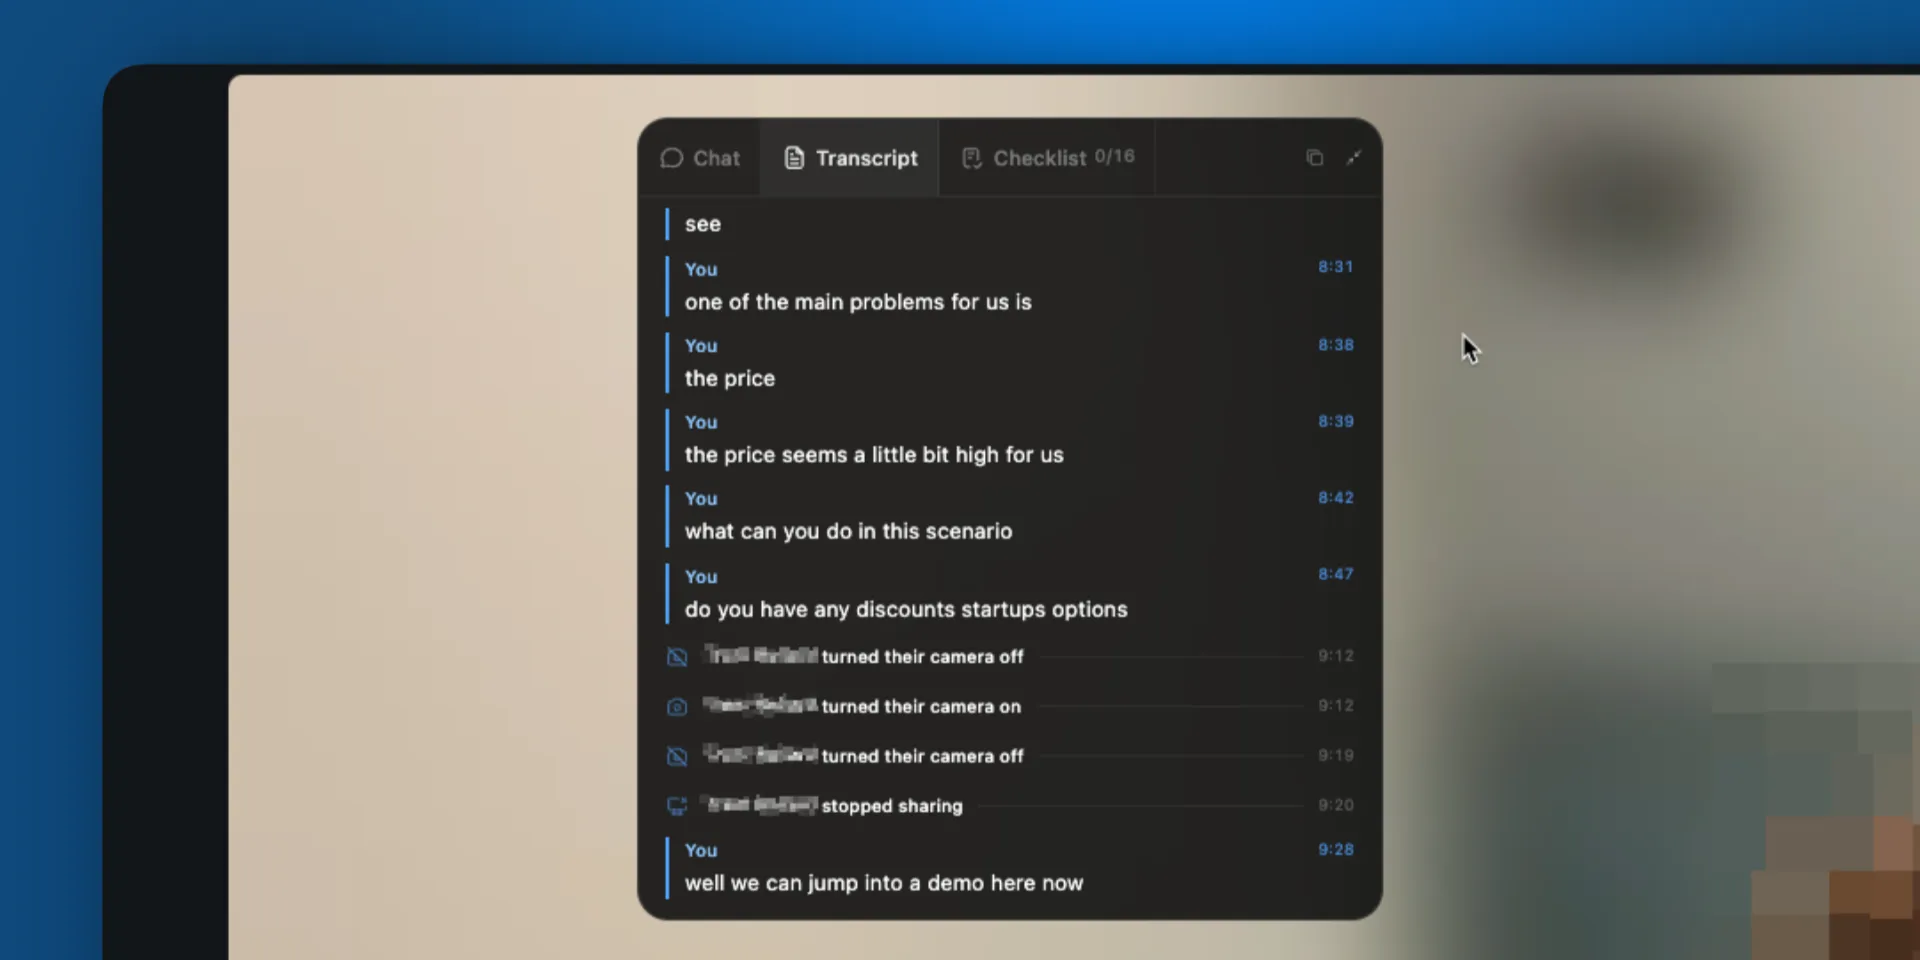This screenshot has width=1920, height=960.
Task: Jump to timestamp 9:28
Action: [1335, 849]
